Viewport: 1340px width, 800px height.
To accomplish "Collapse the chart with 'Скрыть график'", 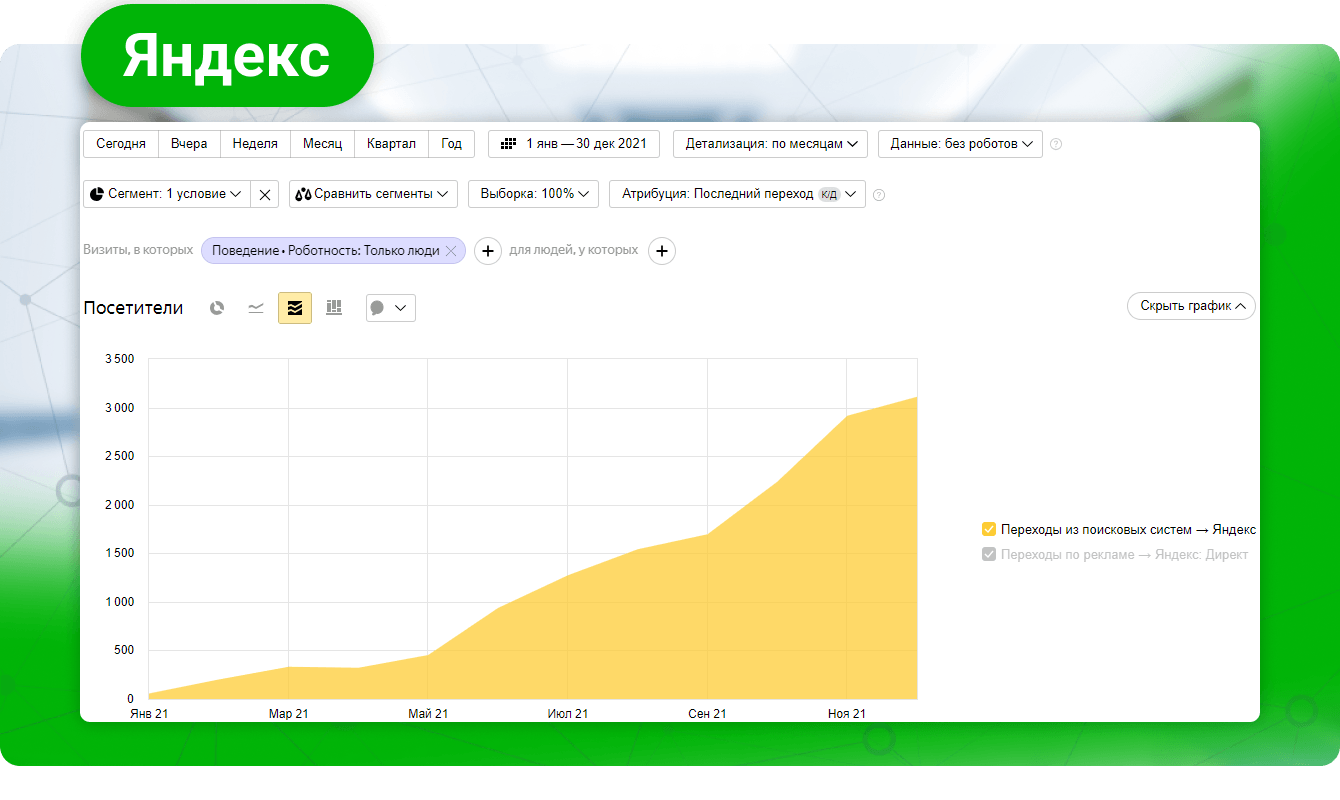I will coord(1191,306).
